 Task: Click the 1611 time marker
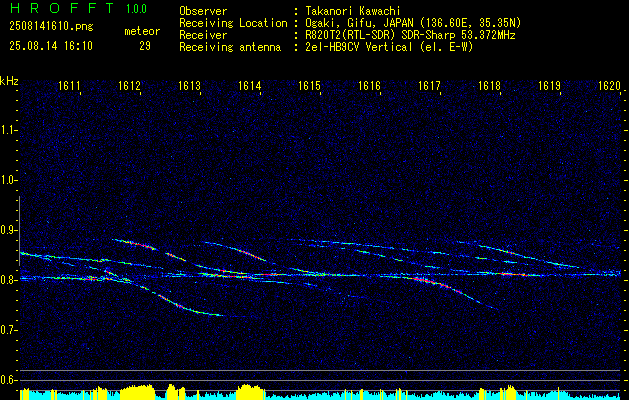coord(69,85)
